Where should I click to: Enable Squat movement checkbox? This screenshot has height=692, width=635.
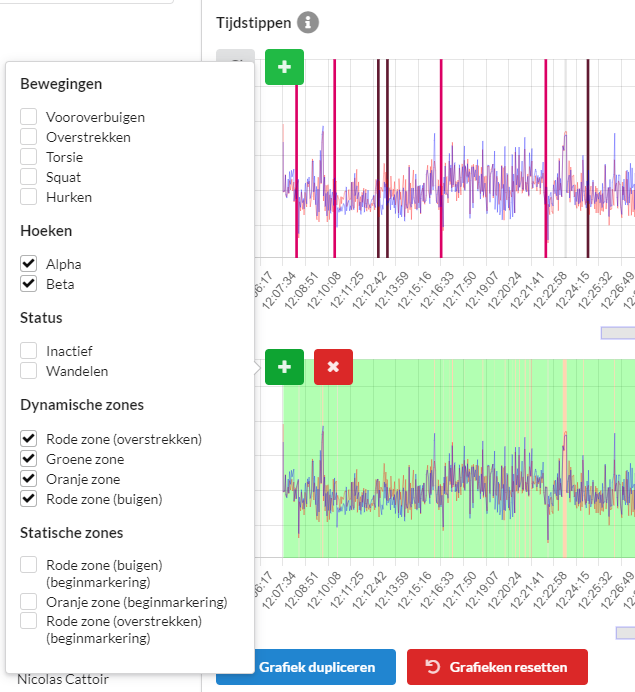point(29,177)
